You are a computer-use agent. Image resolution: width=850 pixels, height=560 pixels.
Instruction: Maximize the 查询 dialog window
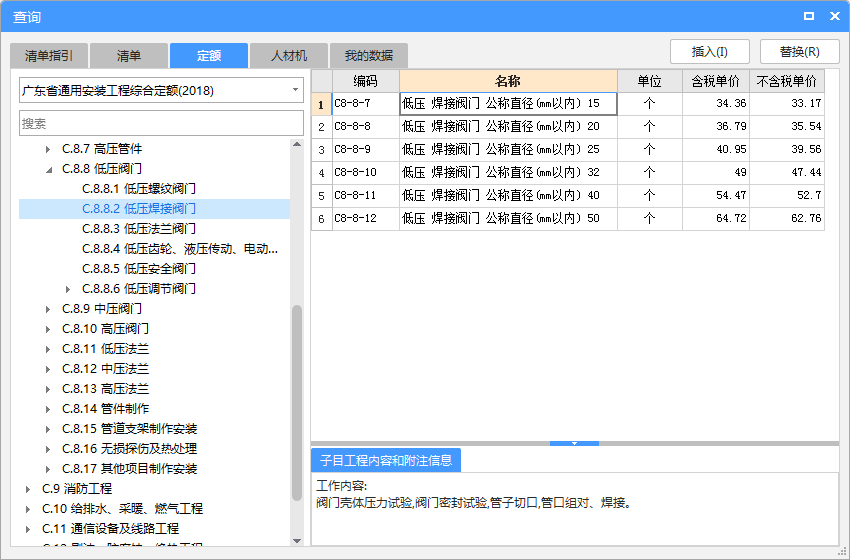pyautogui.click(x=809, y=16)
